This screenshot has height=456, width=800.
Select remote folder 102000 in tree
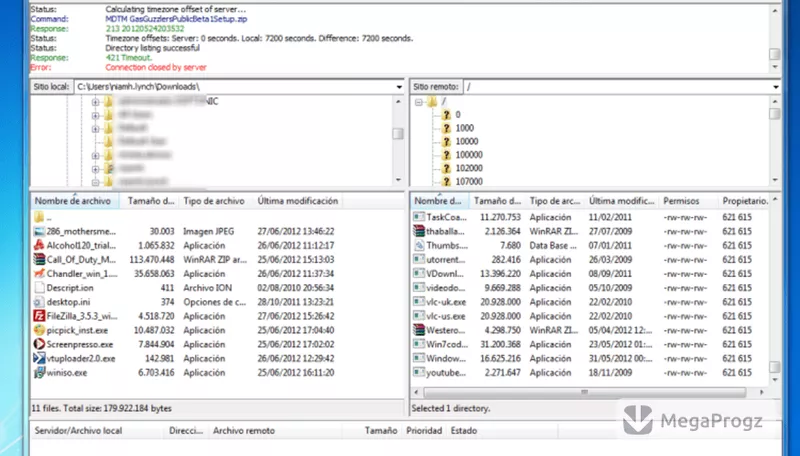(x=469, y=168)
